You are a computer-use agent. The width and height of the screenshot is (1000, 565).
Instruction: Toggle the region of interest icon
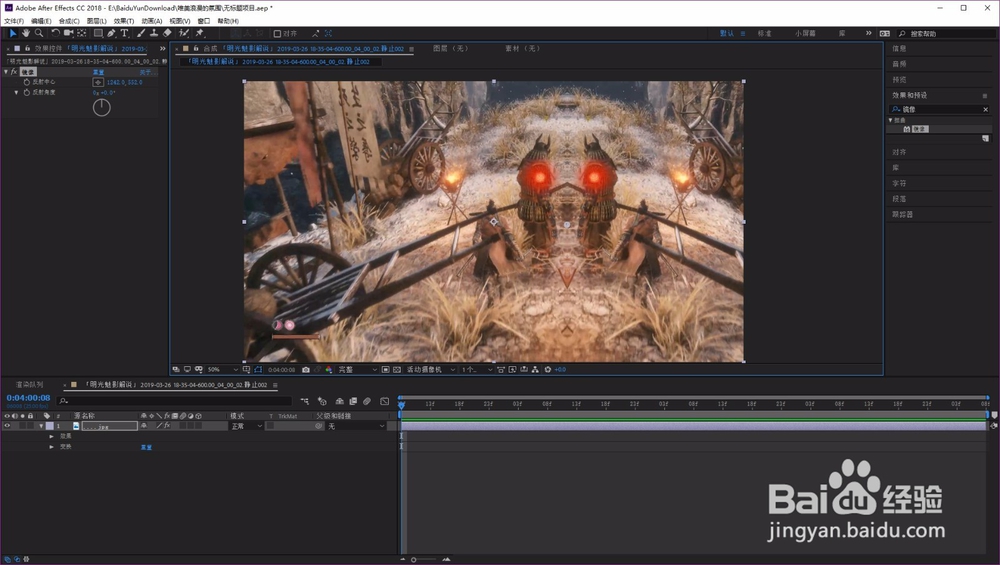[x=385, y=370]
